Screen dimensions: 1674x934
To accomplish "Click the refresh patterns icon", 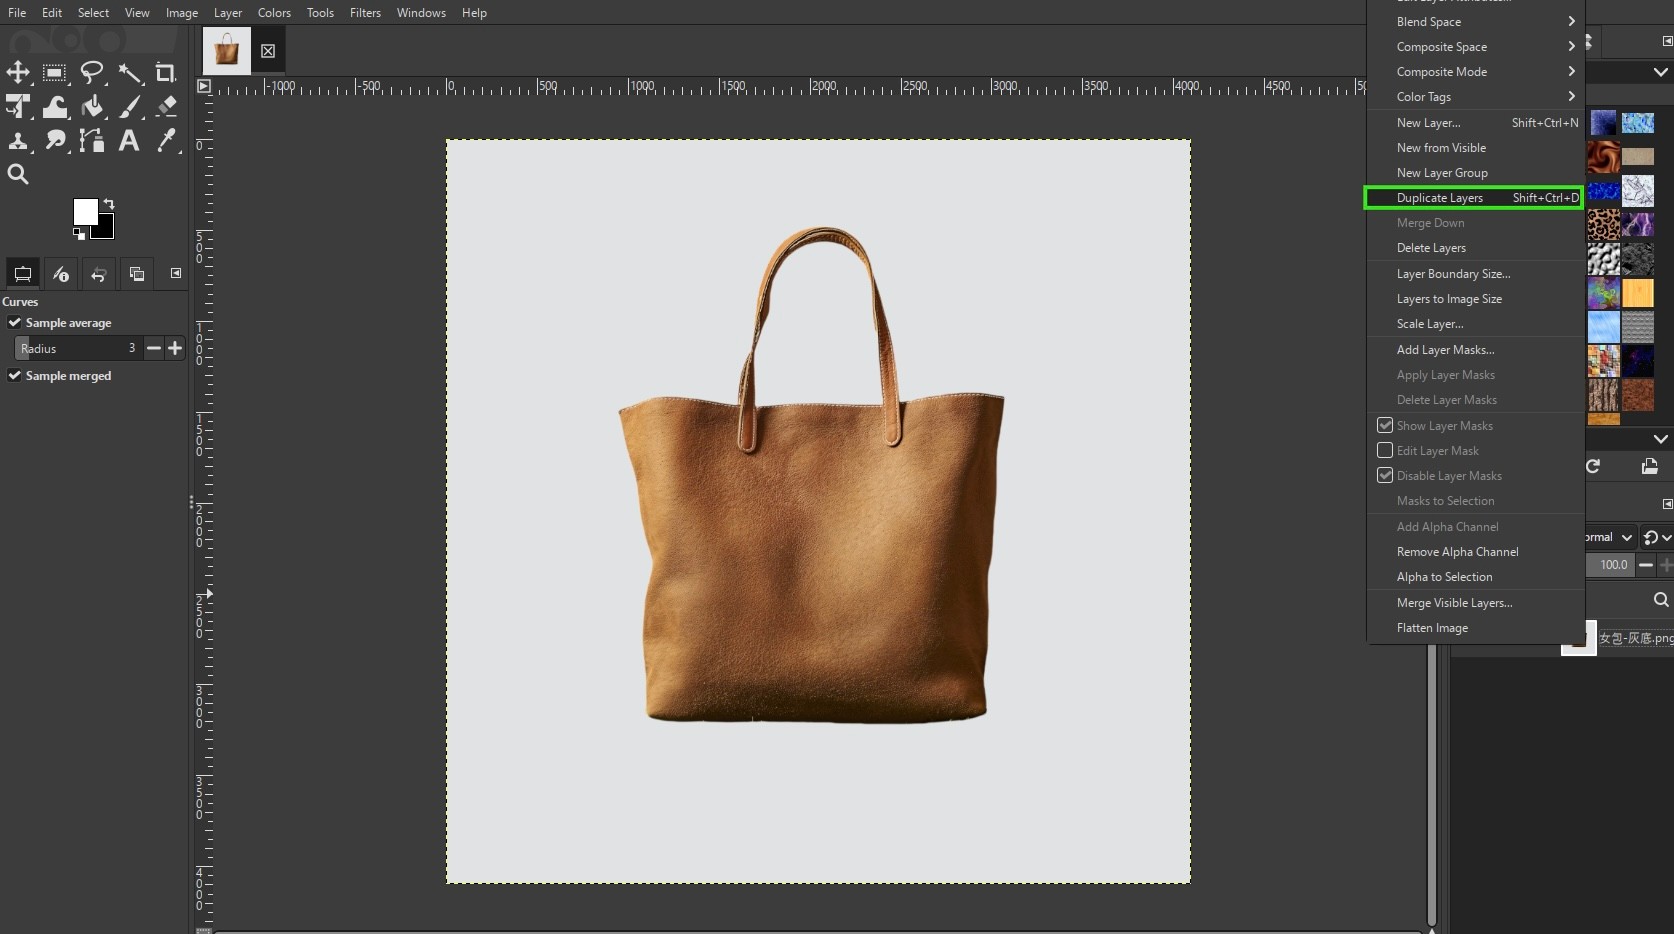I will tap(1593, 466).
